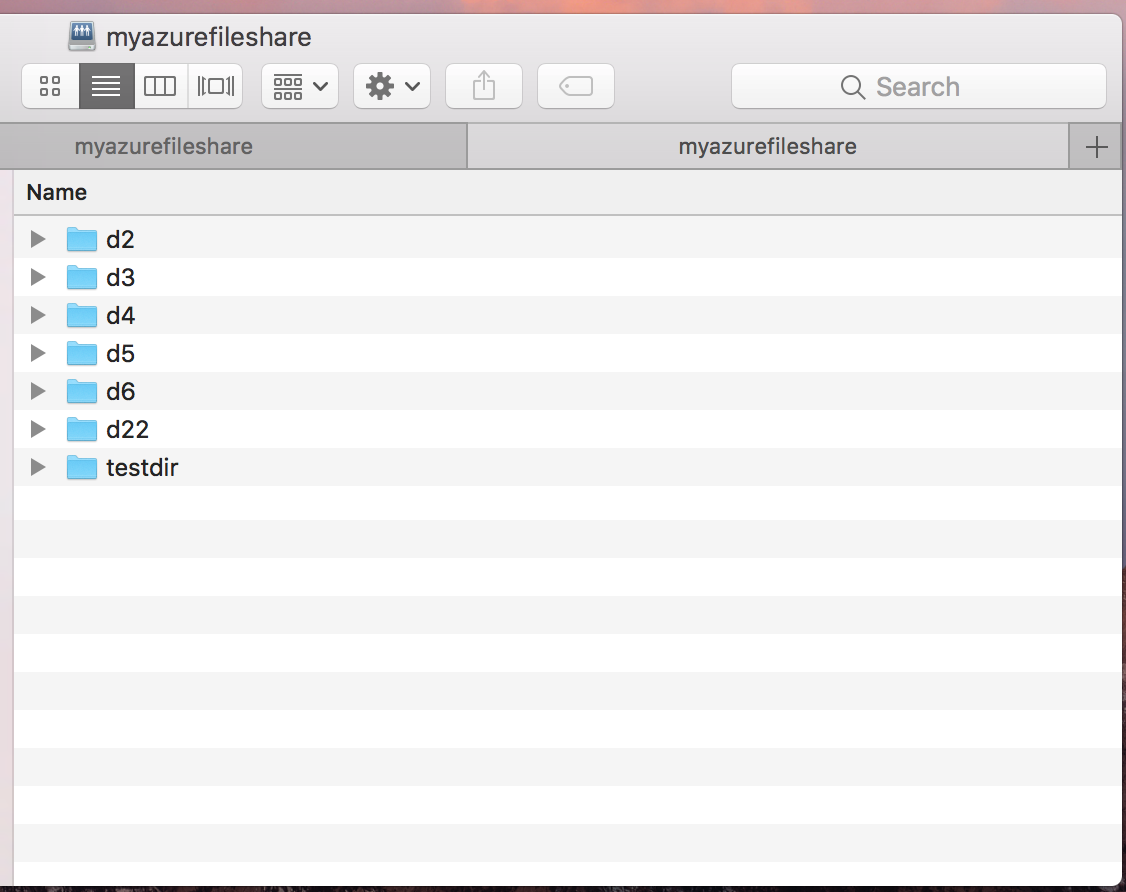The width and height of the screenshot is (1126, 892).
Task: Open the action gear dropdown
Action: [x=391, y=86]
